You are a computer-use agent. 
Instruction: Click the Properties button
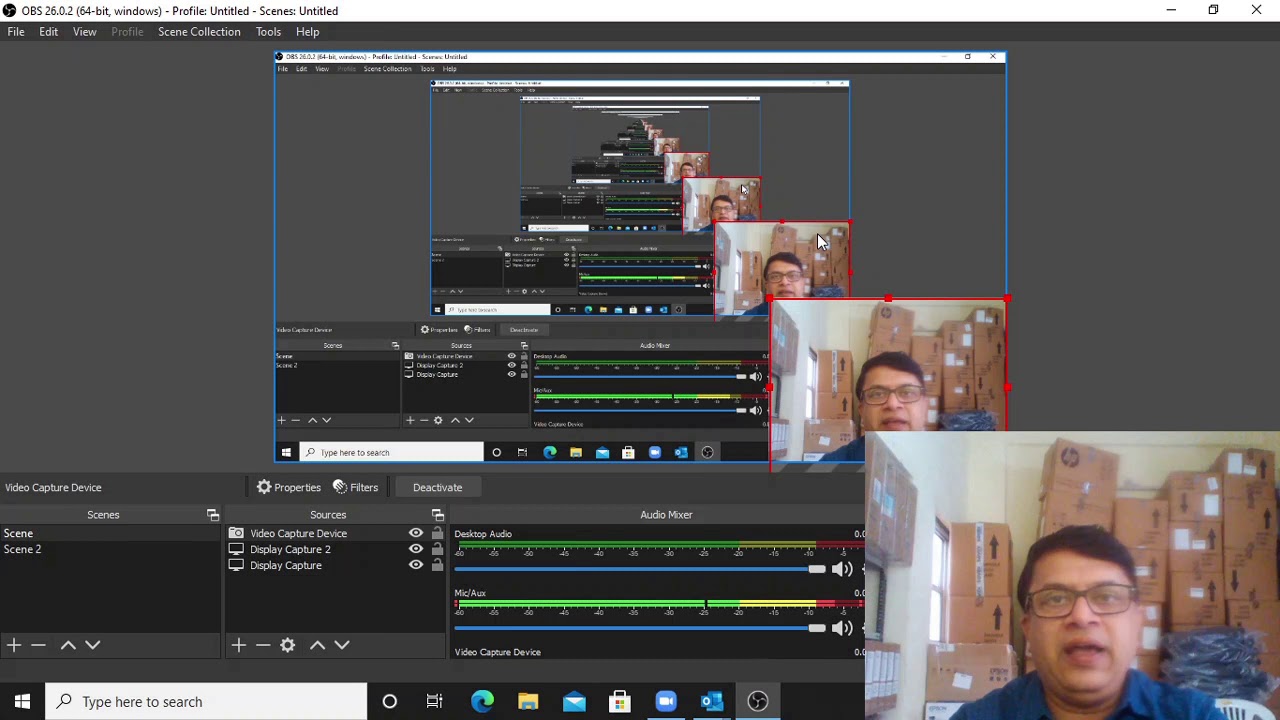click(x=288, y=487)
